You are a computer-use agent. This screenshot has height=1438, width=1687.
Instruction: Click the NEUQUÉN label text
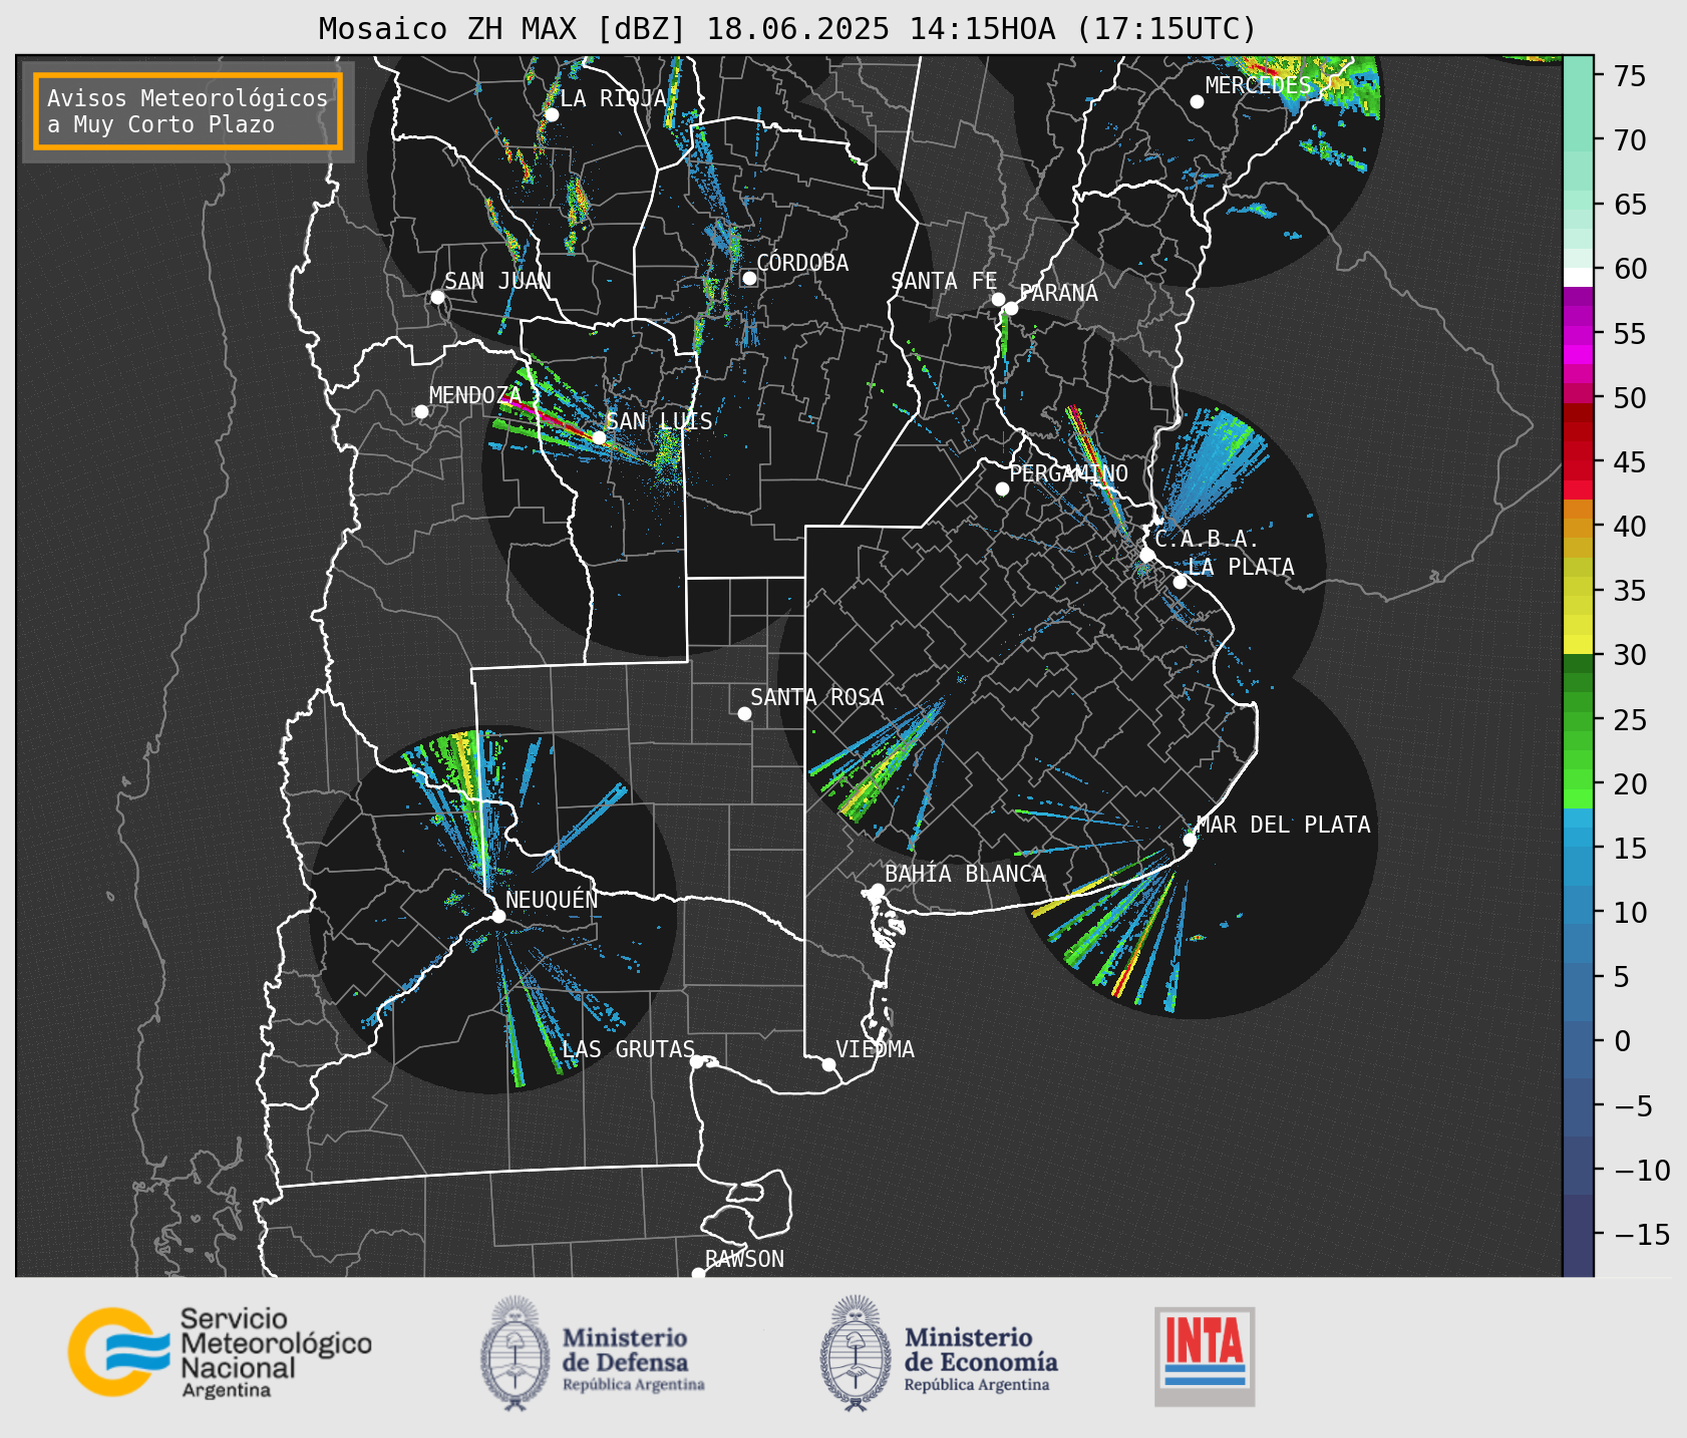tap(552, 900)
